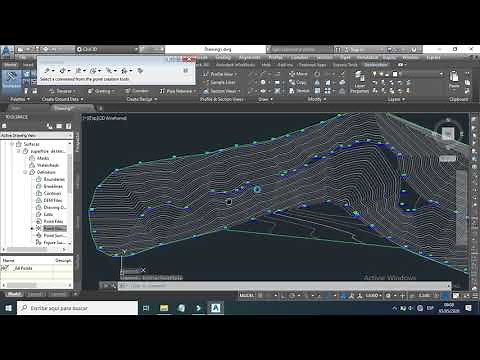Expand the Layers panel dropdown
Screen dimensions: 480x360
pyautogui.click(x=396, y=99)
